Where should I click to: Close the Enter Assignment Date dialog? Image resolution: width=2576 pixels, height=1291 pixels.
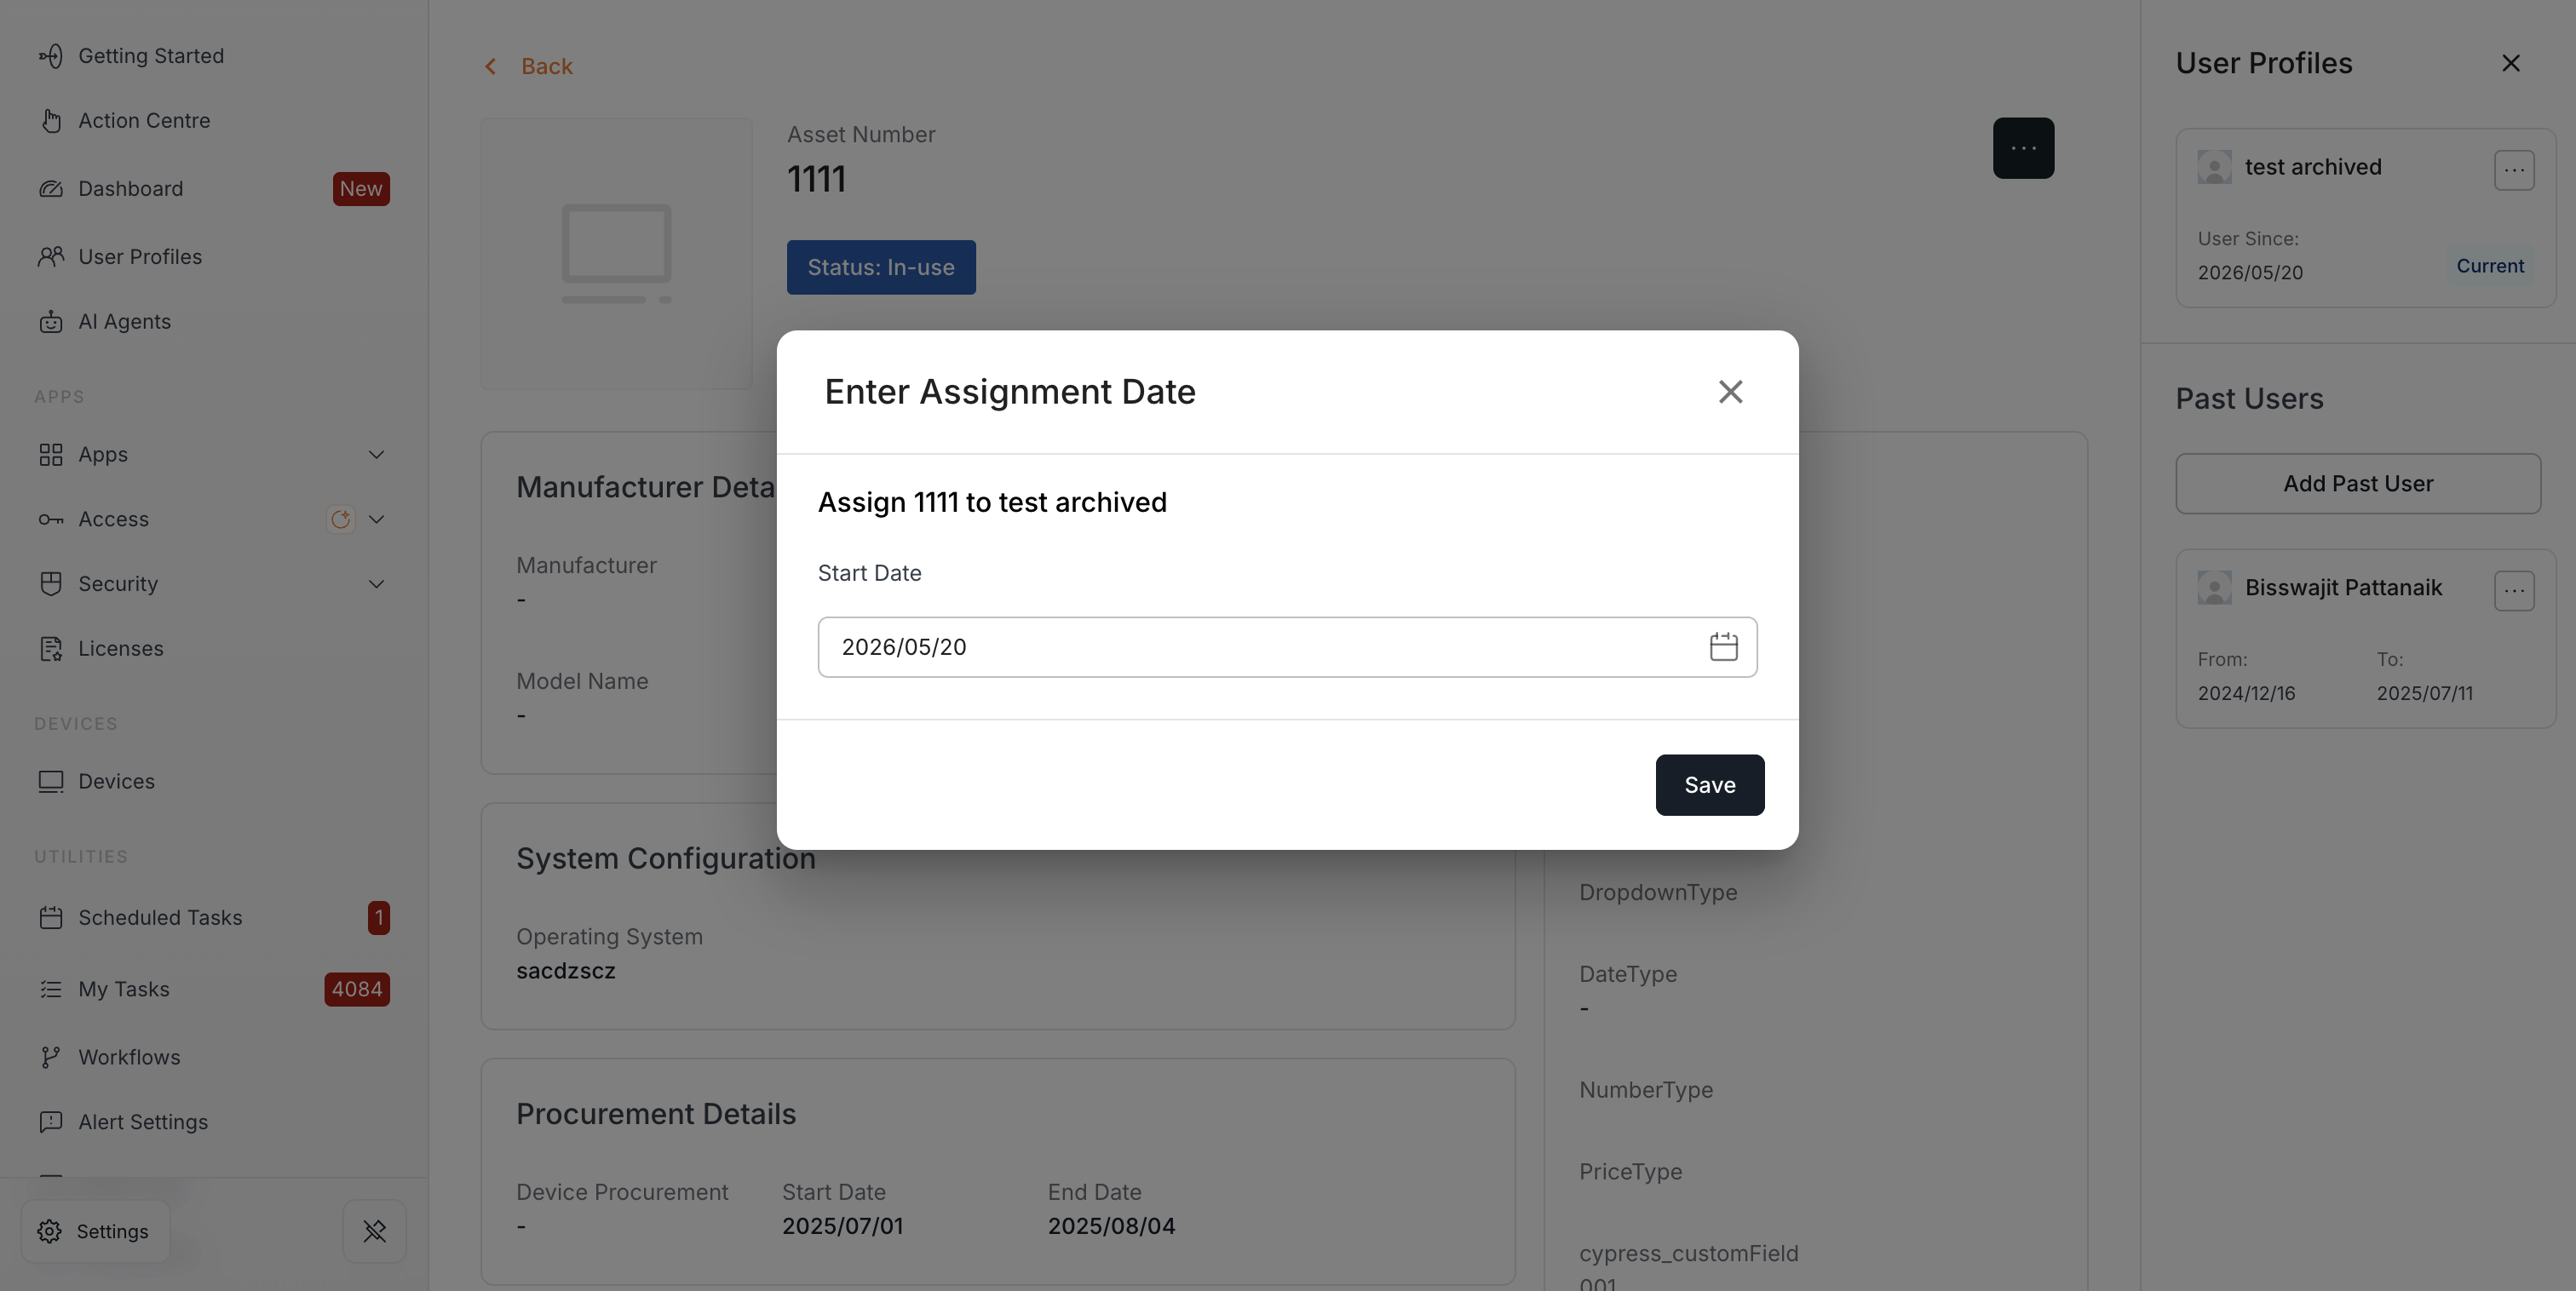(1730, 392)
